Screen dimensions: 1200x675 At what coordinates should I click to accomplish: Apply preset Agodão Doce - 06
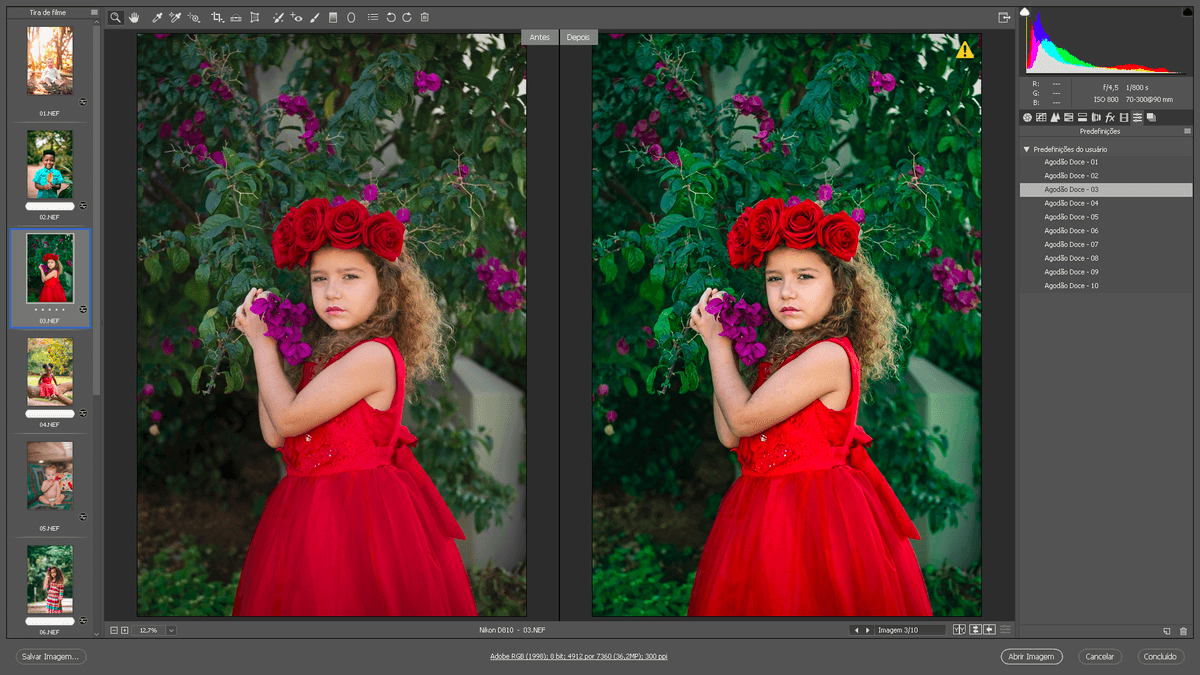click(1106, 230)
